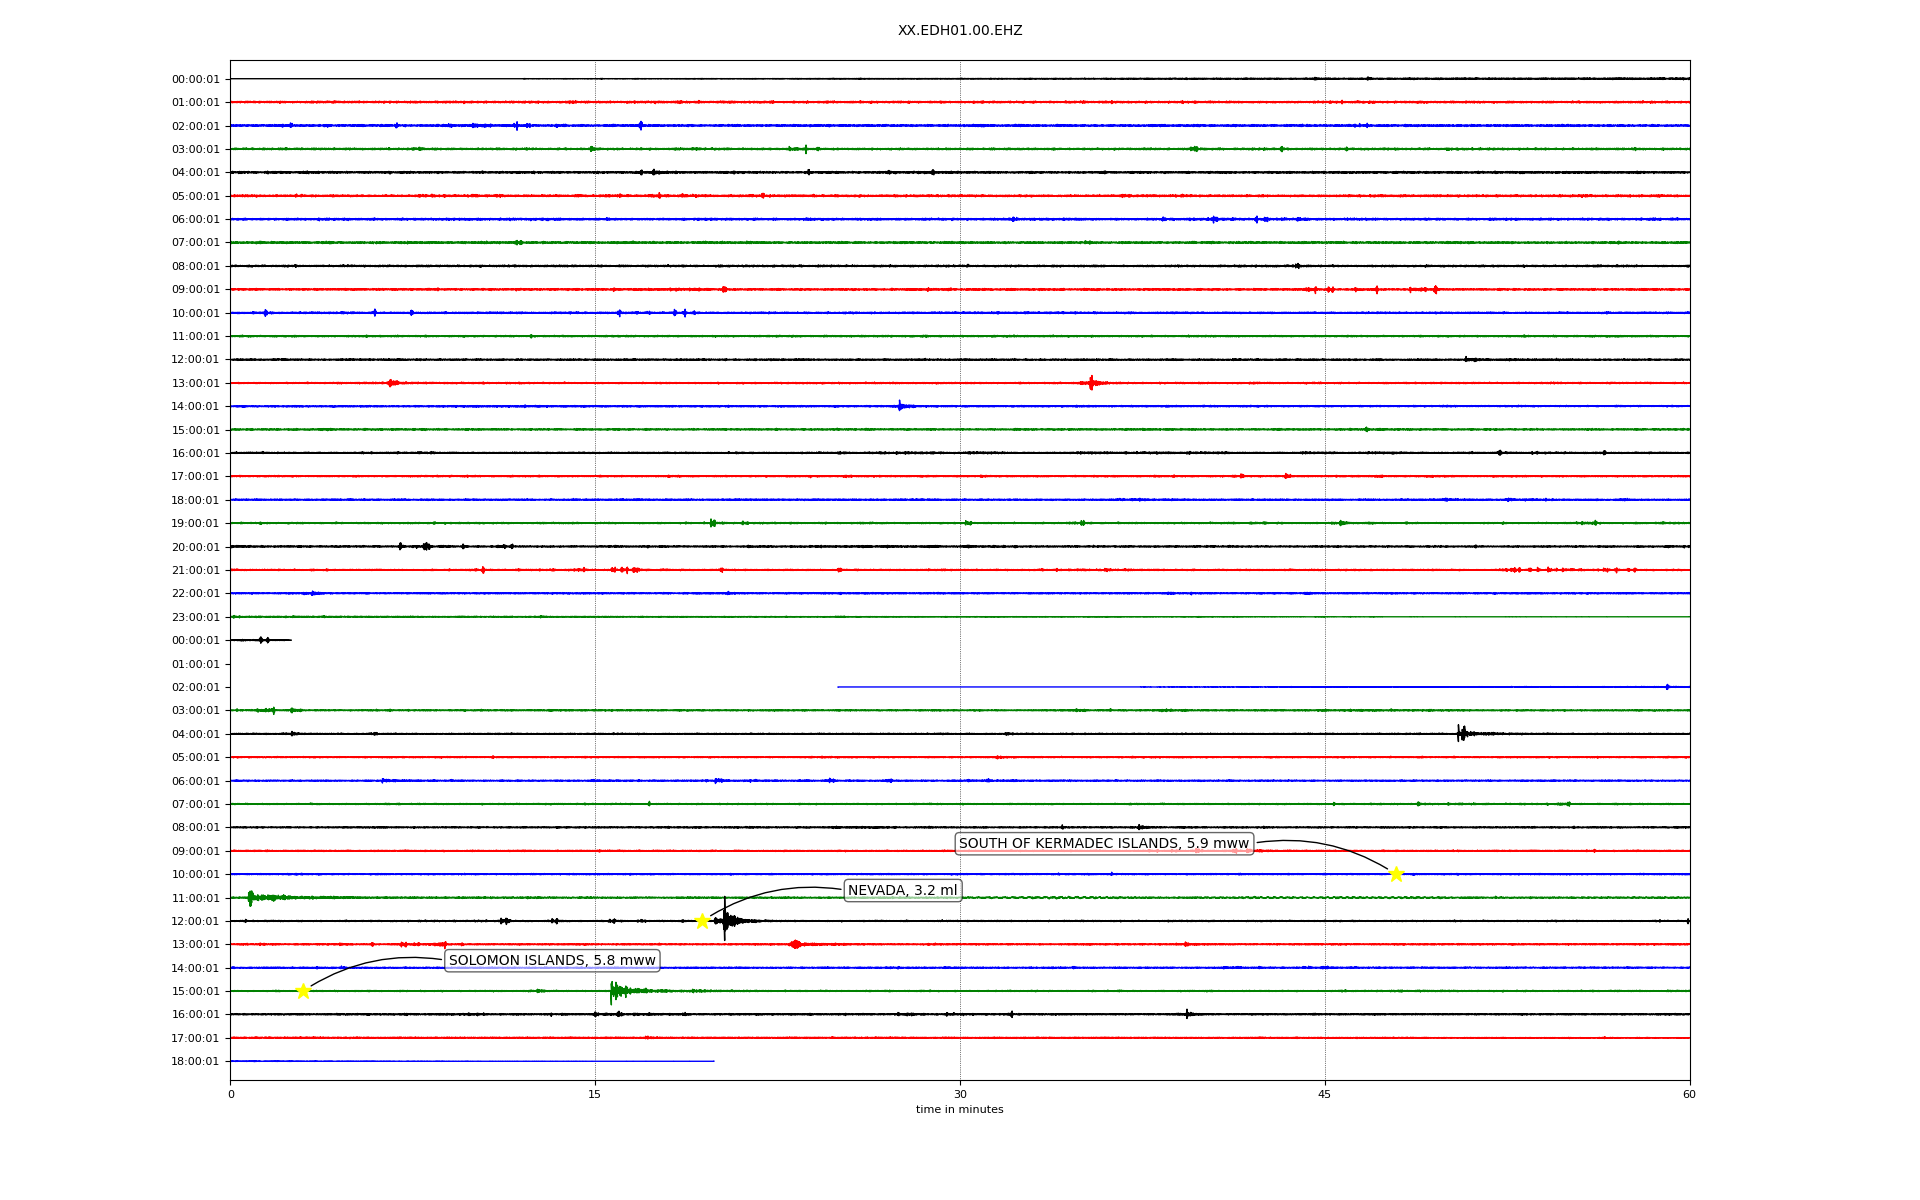Click the plot title XX.EDH01.00.EHZ
The height and width of the screenshot is (1200, 1920).
[x=959, y=31]
